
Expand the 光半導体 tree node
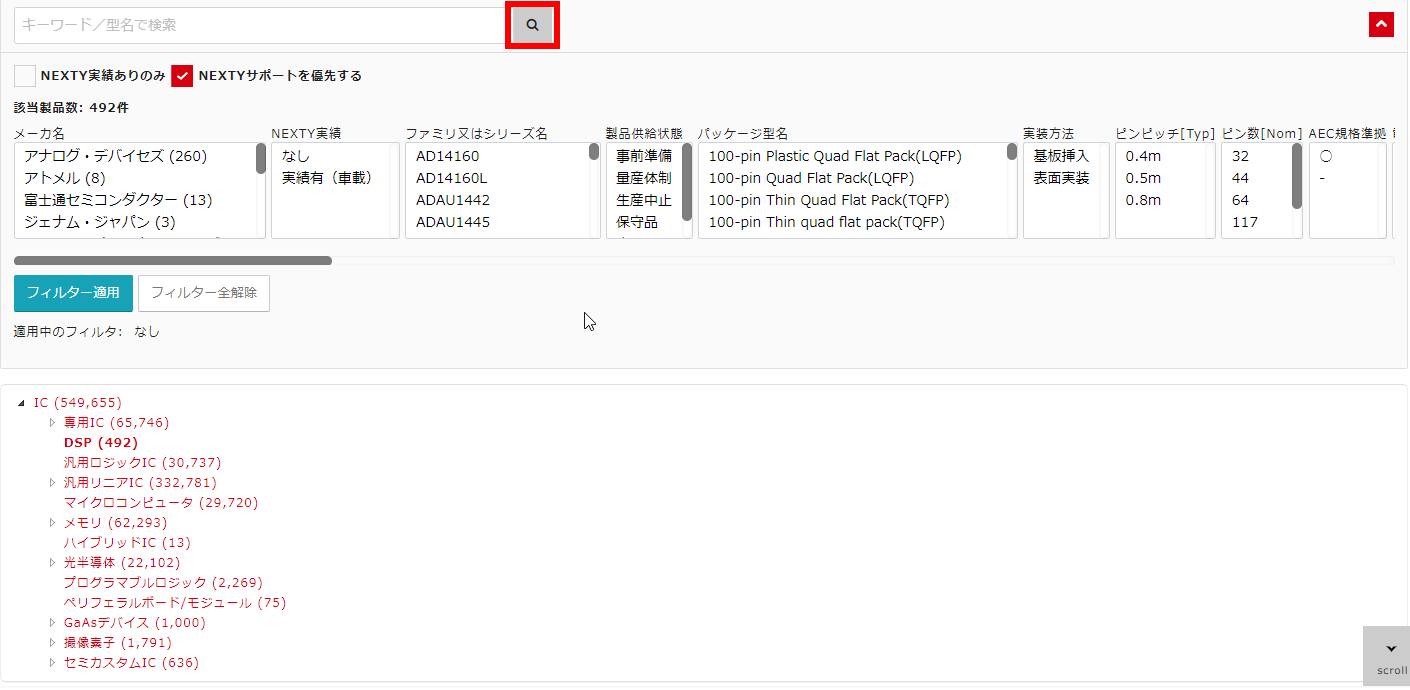pyautogui.click(x=52, y=562)
